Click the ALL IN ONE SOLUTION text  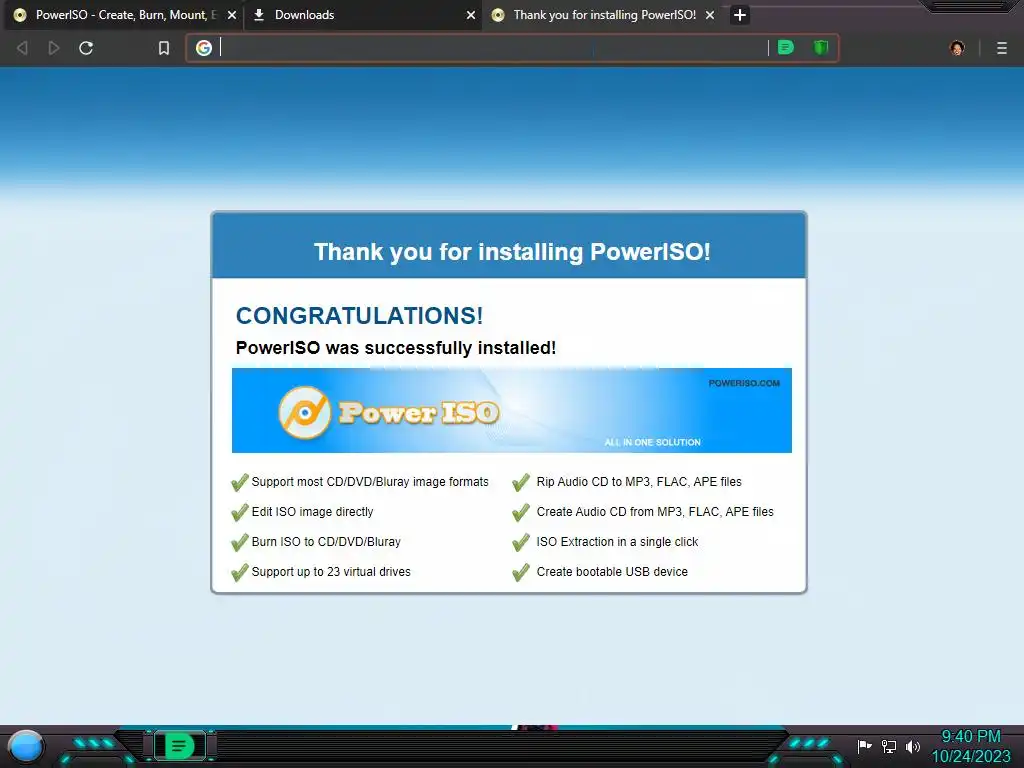tap(652, 442)
